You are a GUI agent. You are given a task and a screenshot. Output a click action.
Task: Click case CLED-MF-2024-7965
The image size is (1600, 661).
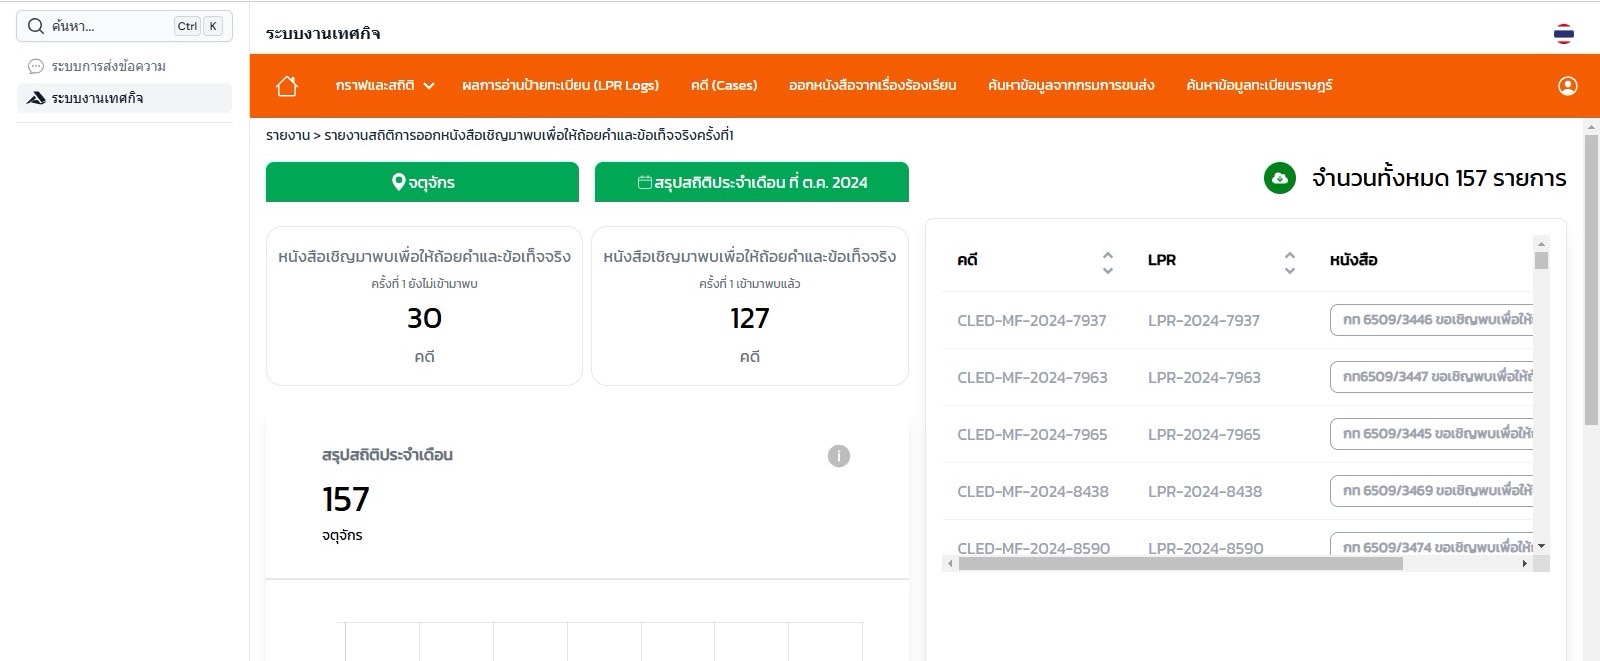(x=1032, y=435)
